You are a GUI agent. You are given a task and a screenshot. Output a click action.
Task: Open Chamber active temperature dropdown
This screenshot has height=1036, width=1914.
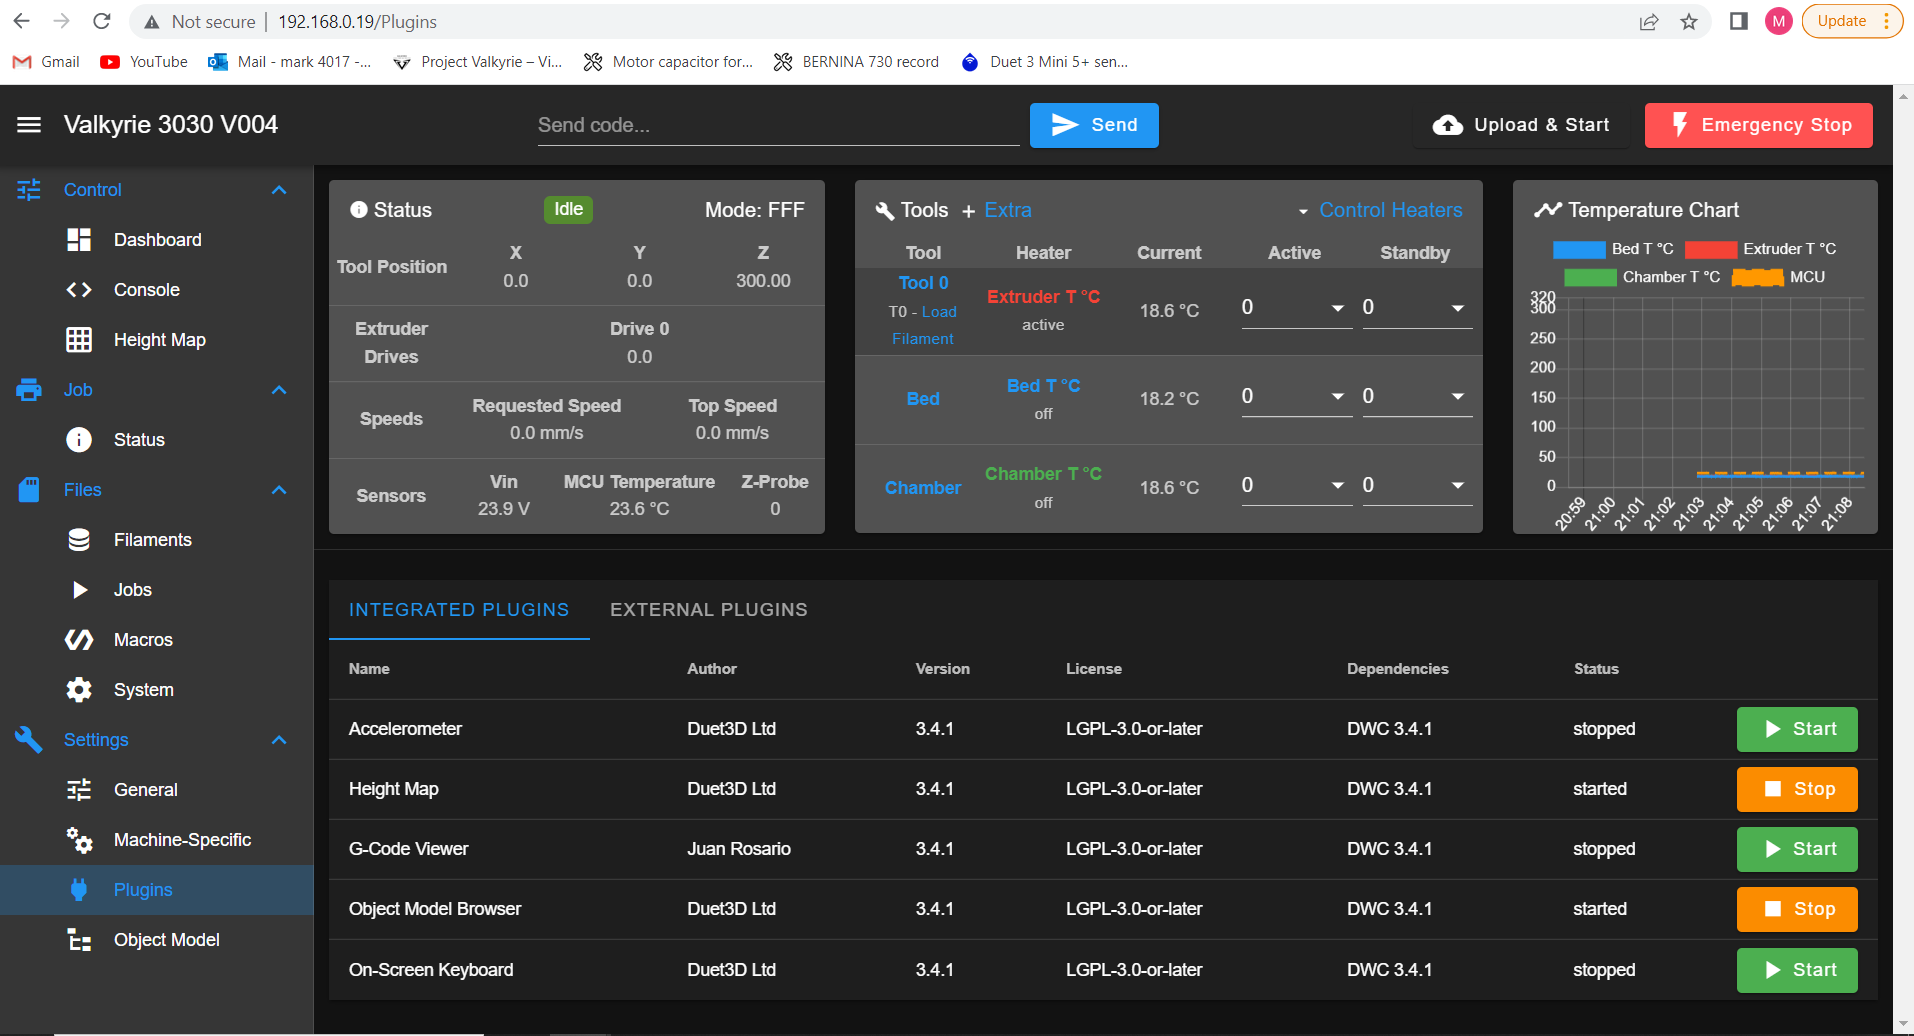click(x=1338, y=486)
